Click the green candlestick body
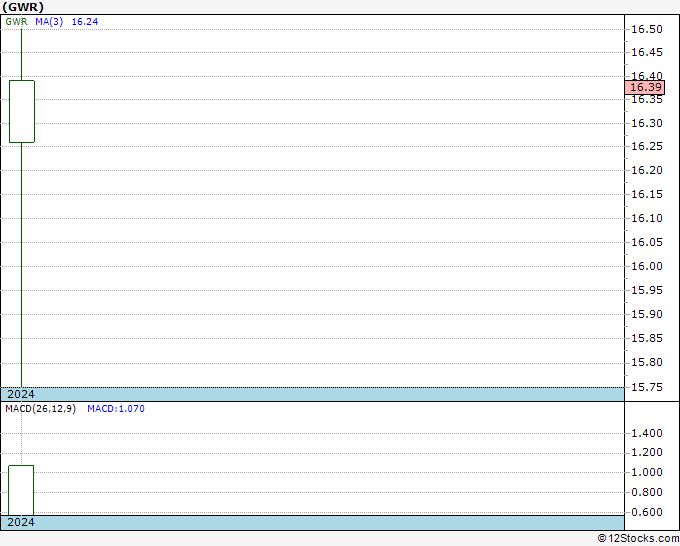The image size is (680, 546). 22,111
